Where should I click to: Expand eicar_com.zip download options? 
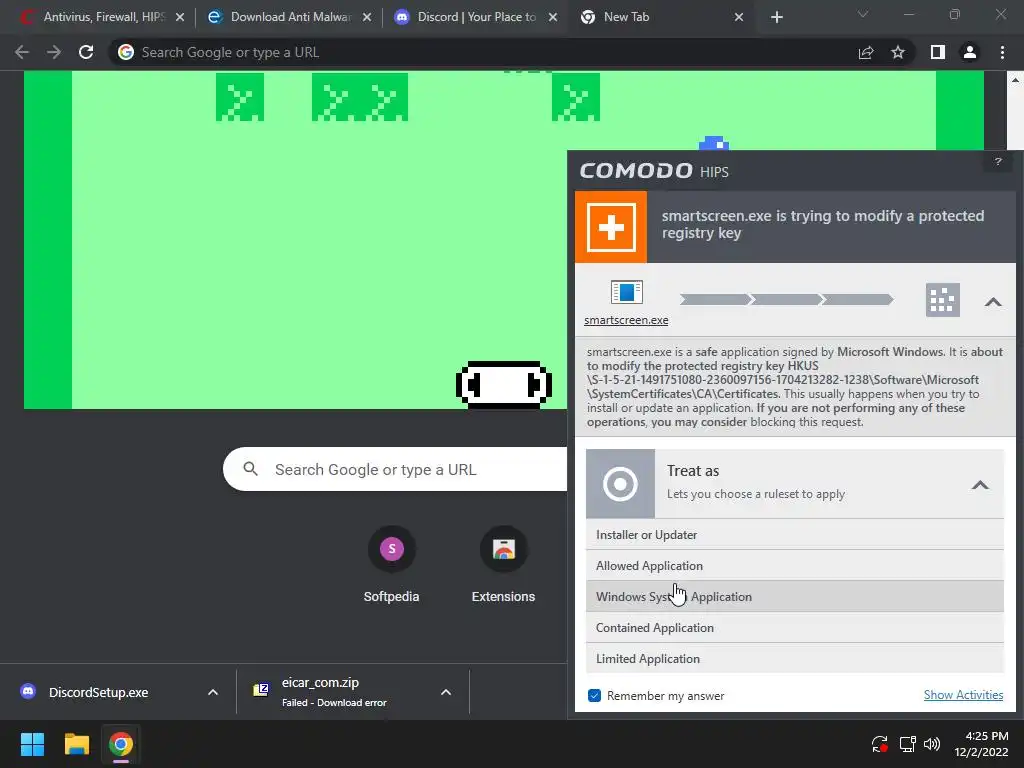pos(446,692)
